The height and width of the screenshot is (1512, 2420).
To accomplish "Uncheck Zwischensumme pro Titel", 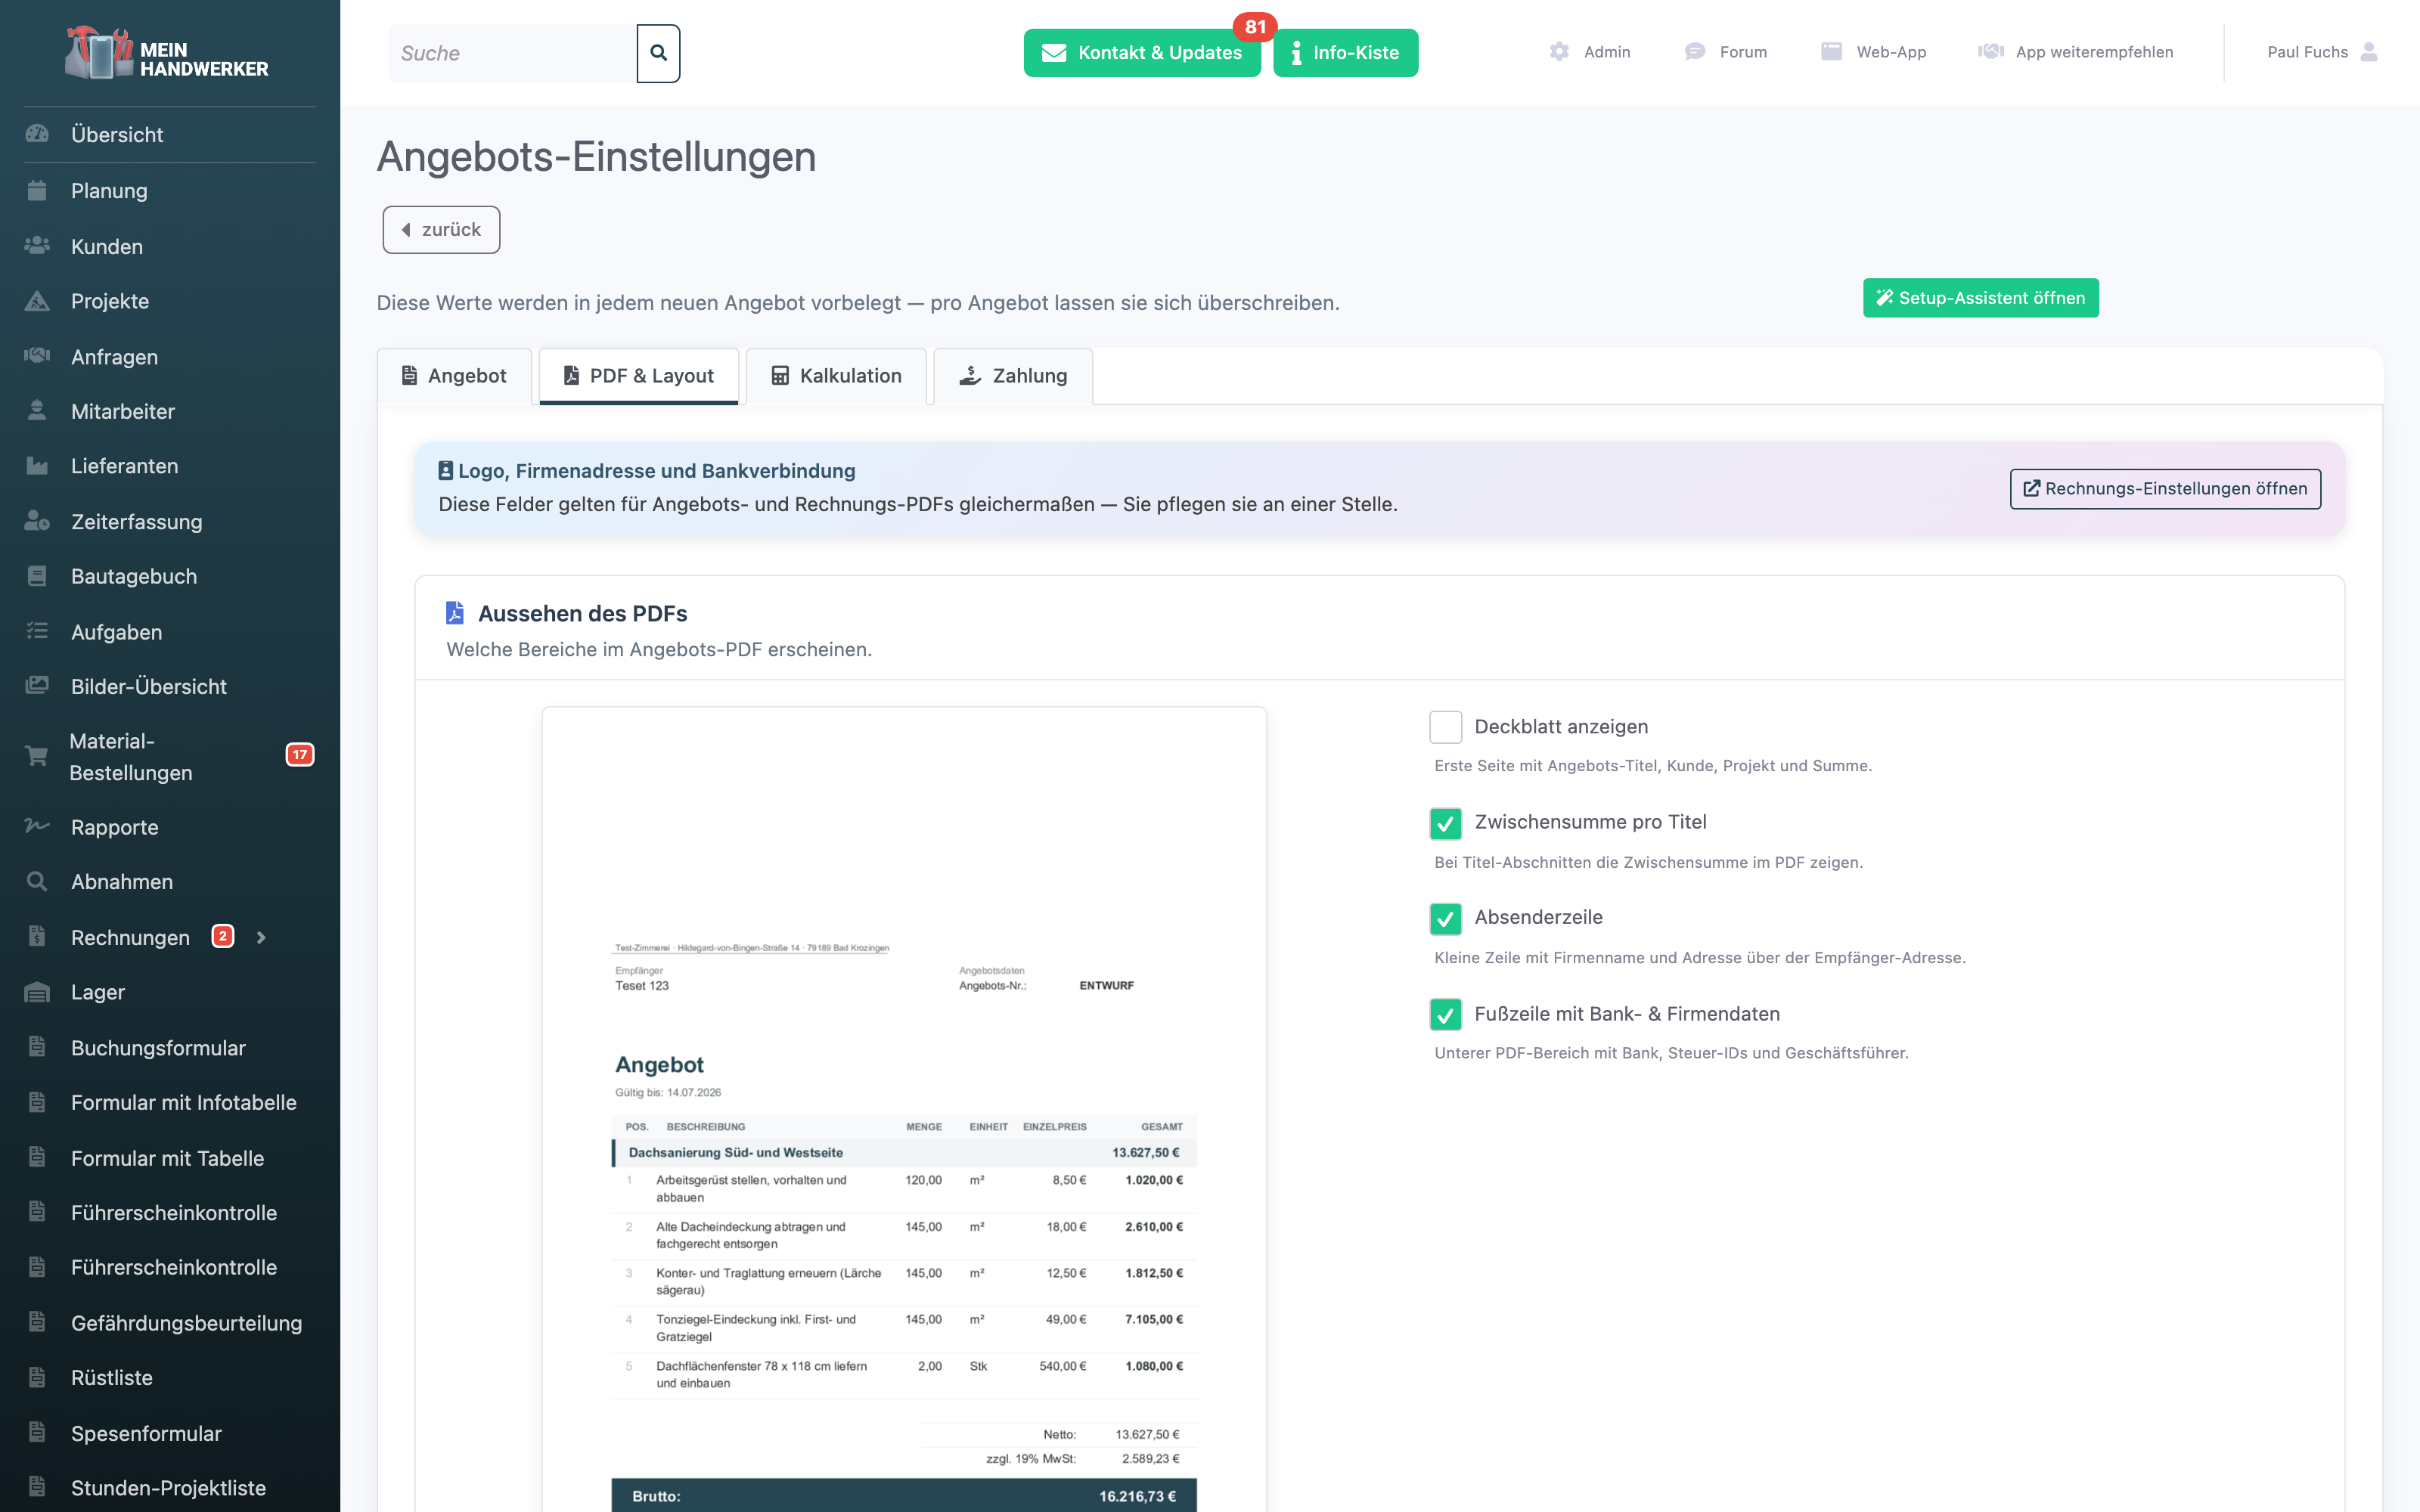I will tap(1445, 823).
